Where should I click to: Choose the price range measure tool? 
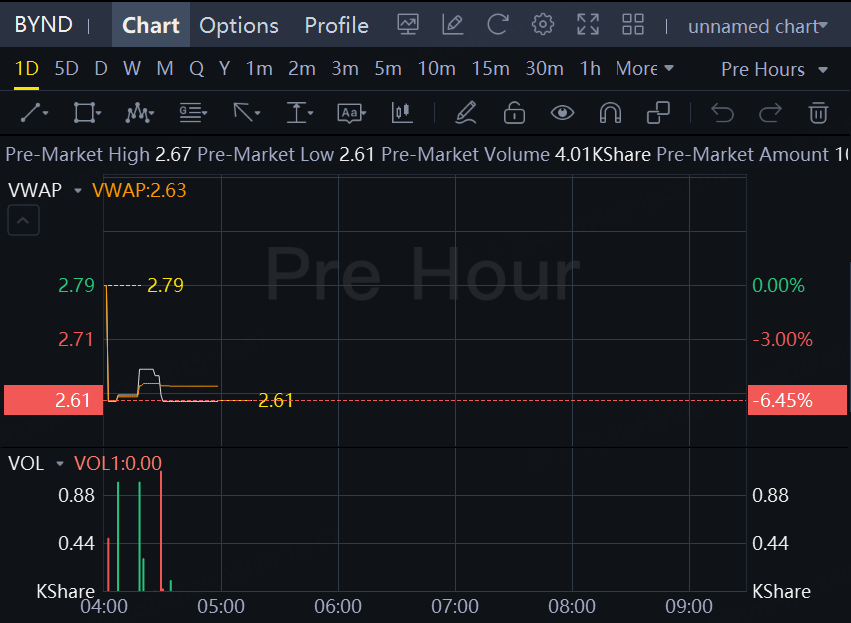pyautogui.click(x=300, y=113)
